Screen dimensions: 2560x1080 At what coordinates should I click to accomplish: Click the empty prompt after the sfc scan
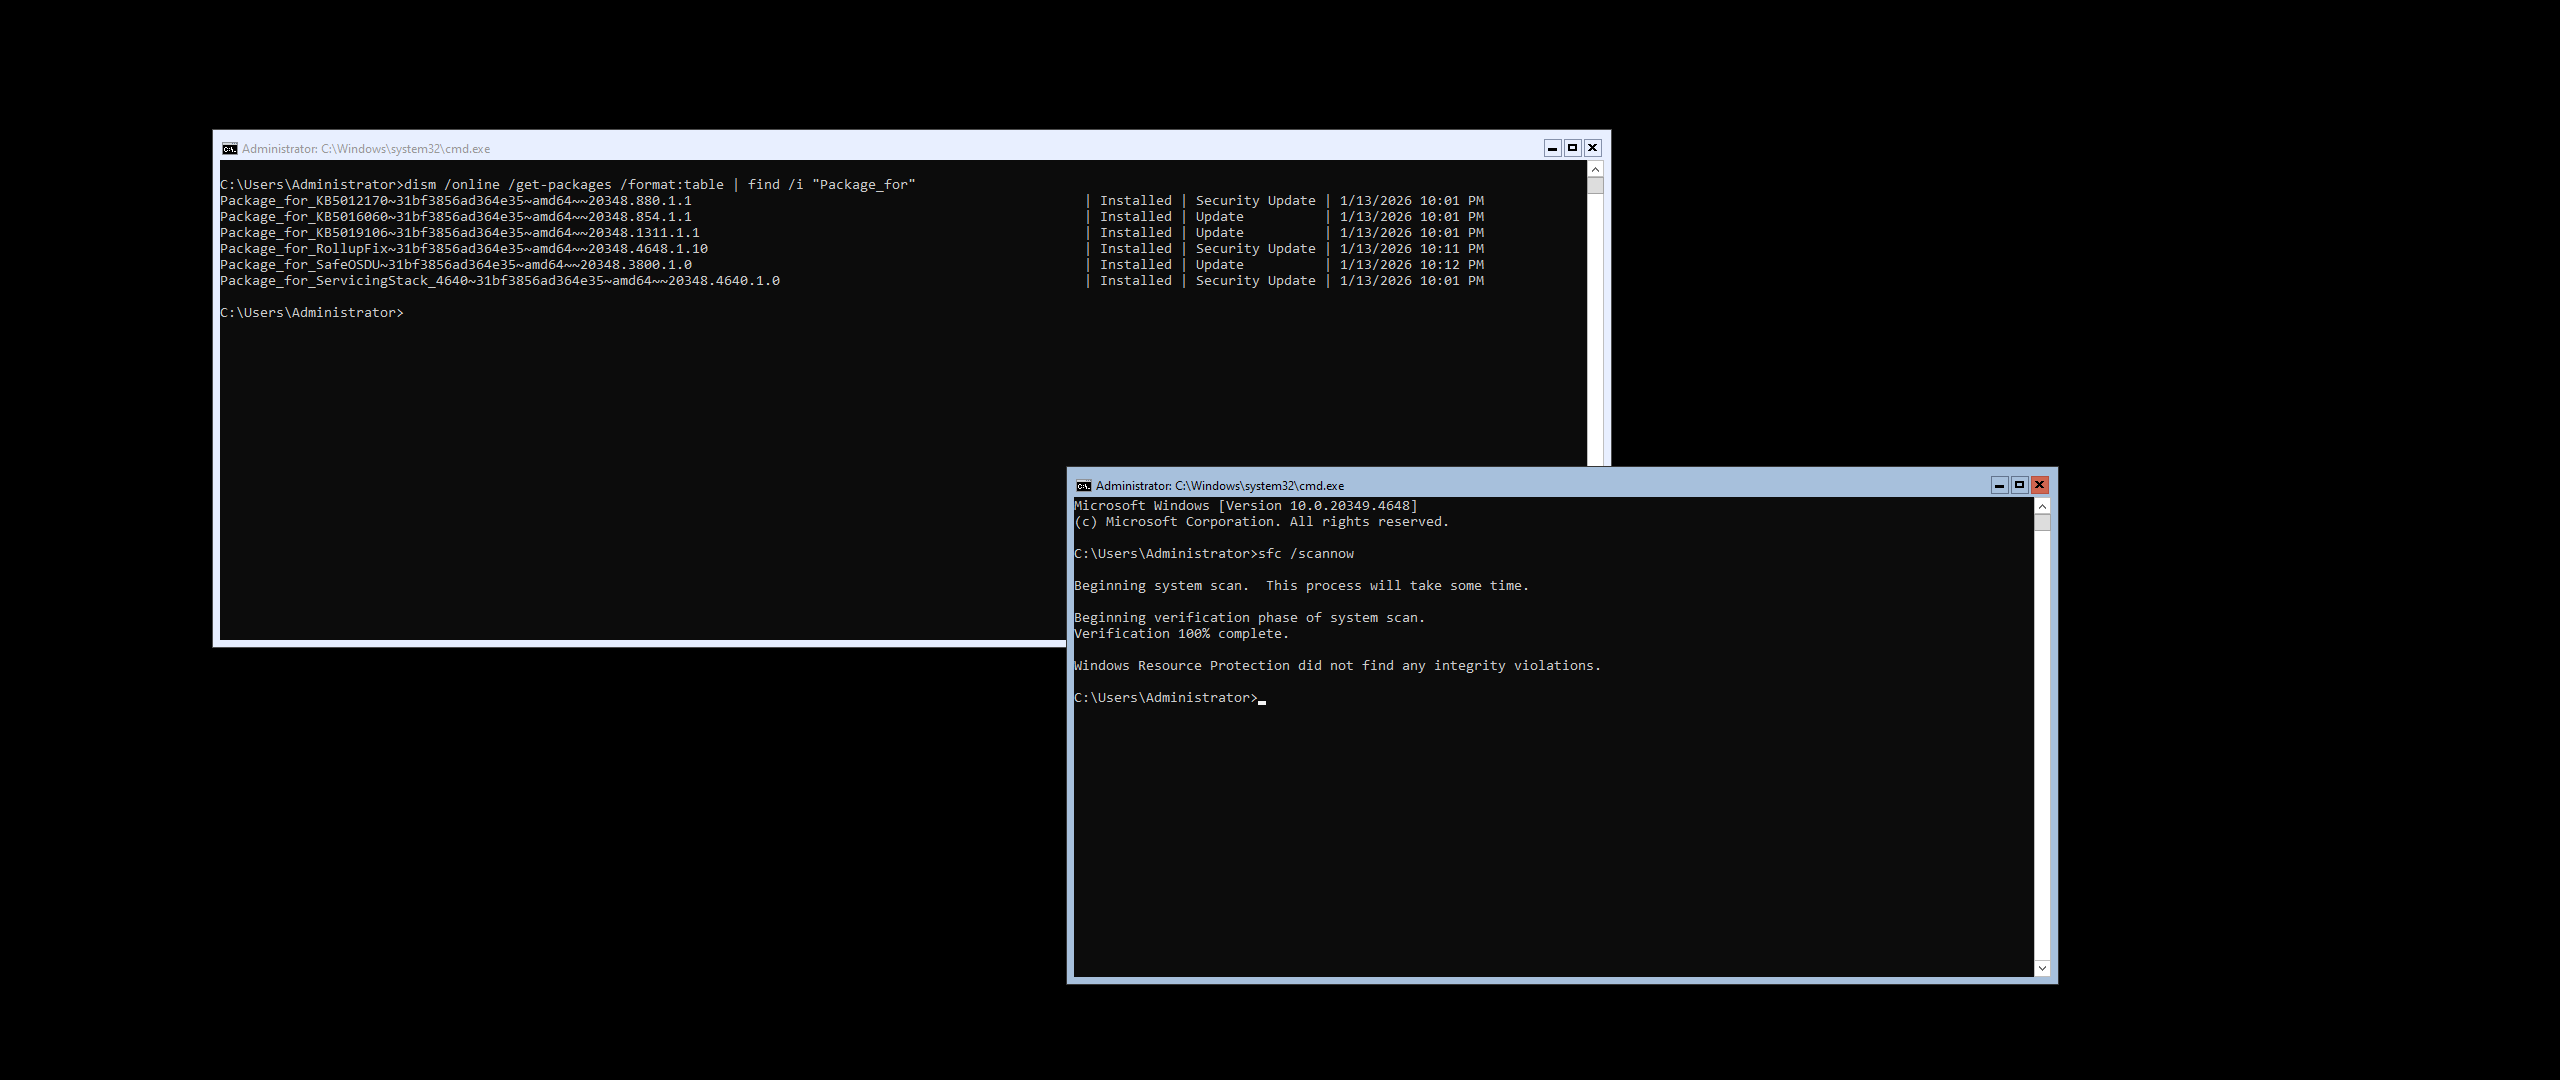pyautogui.click(x=1166, y=698)
